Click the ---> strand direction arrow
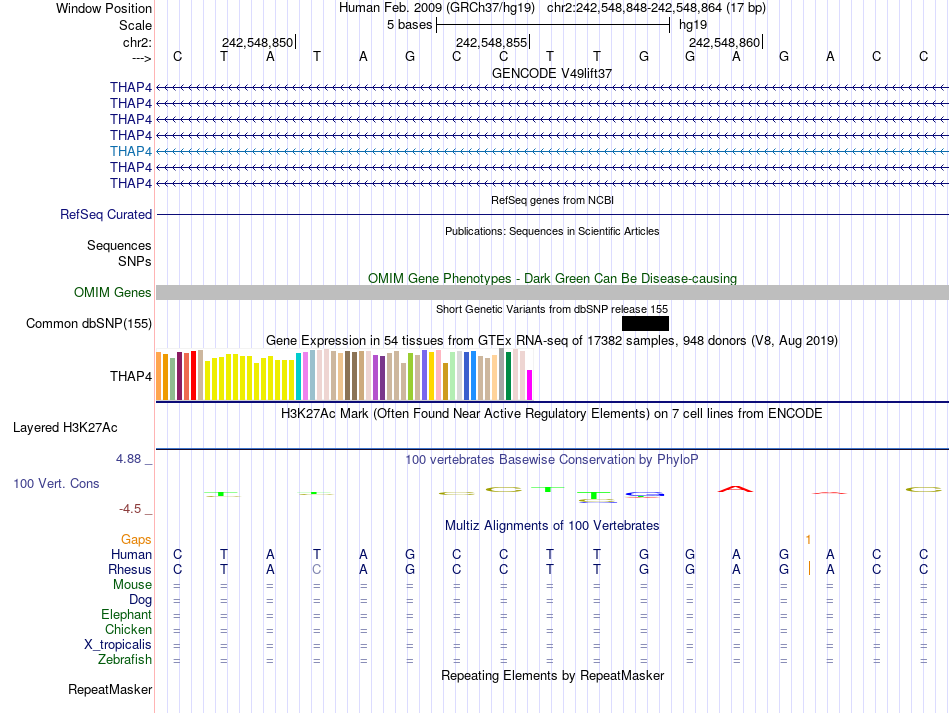This screenshot has width=950, height=713. [142, 58]
